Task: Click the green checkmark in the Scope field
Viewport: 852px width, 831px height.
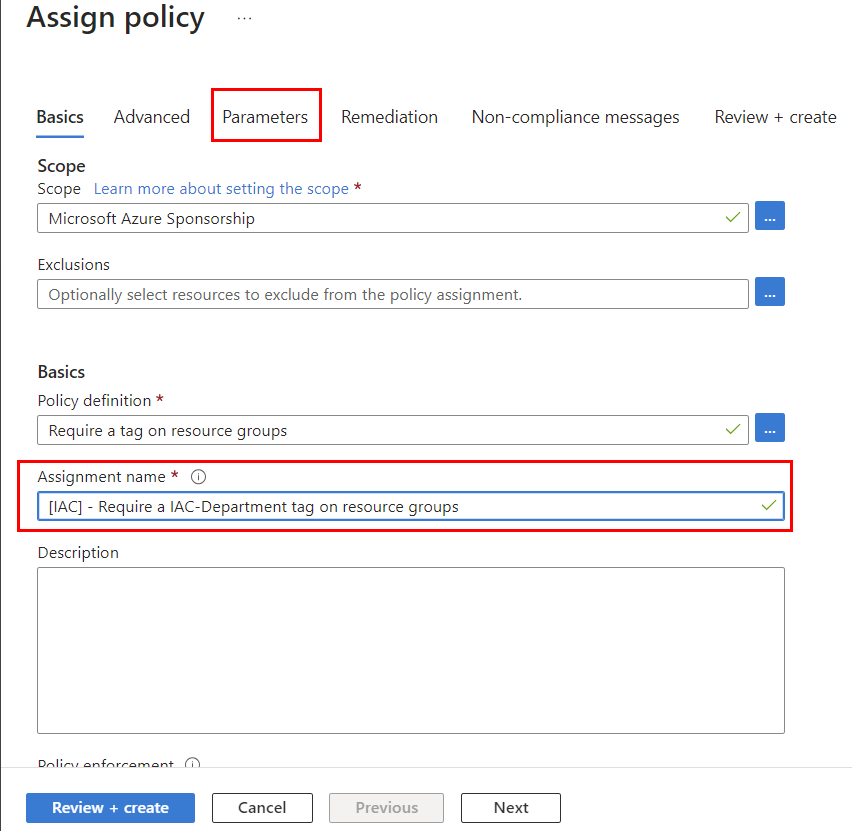Action: point(732,217)
